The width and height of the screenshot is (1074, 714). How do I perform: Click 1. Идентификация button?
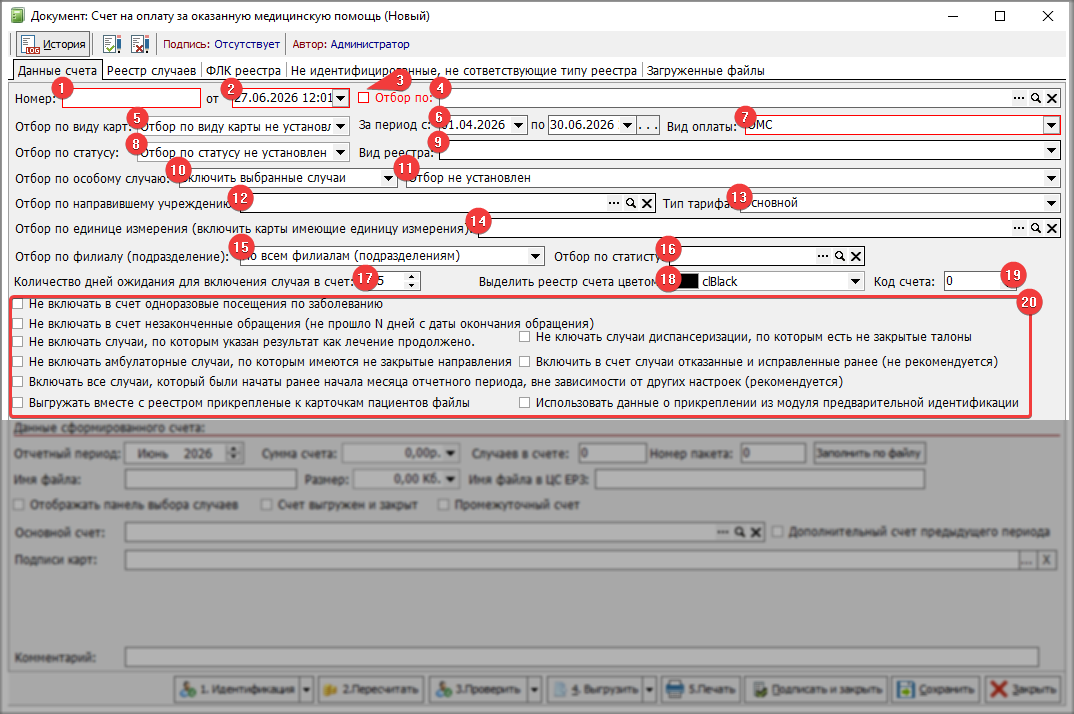tap(238, 689)
